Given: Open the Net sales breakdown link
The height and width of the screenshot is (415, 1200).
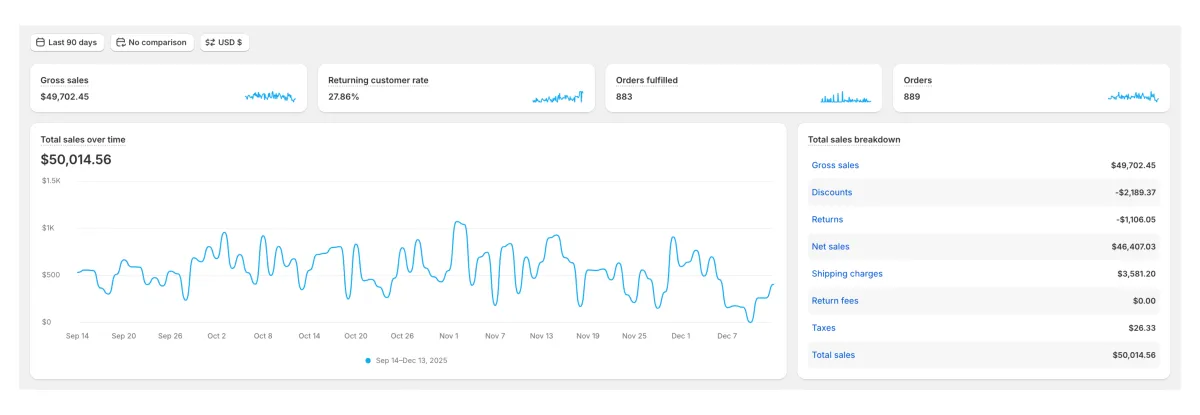Looking at the screenshot, I should click(831, 246).
